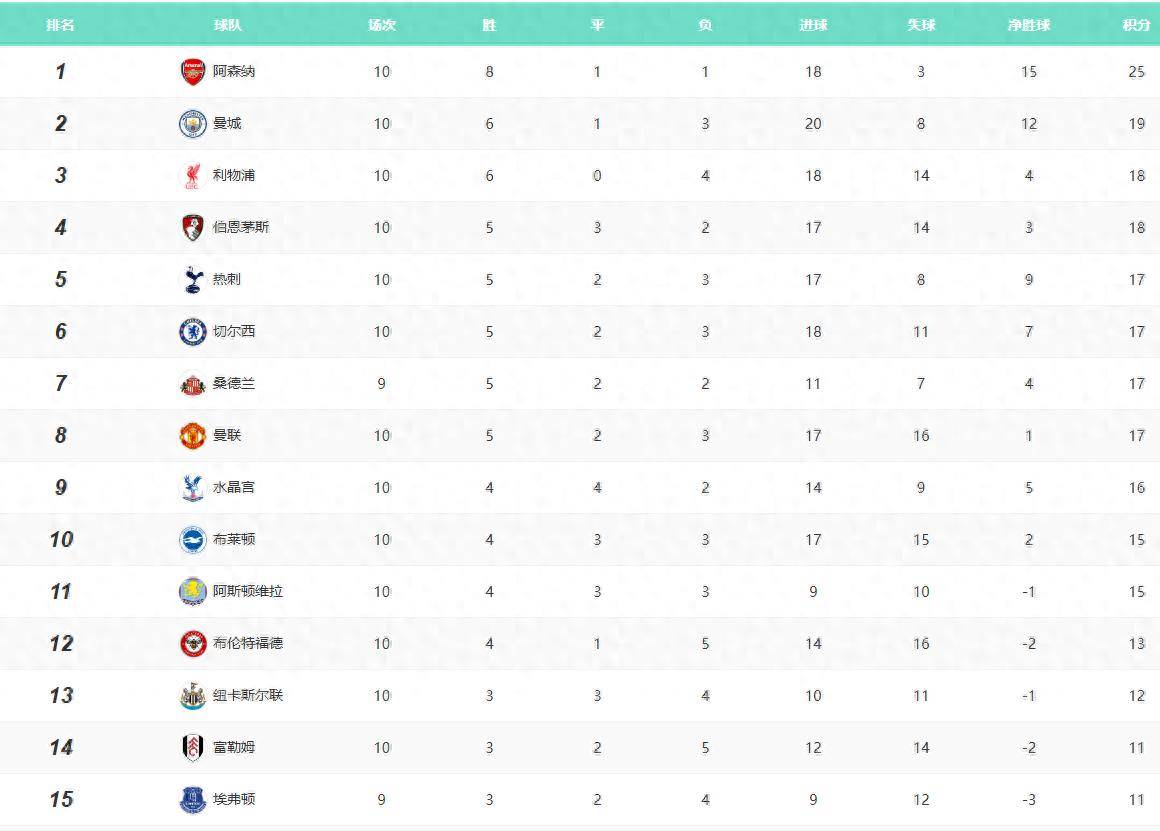Click the Everton club crest icon
Image resolution: width=1160 pixels, height=831 pixels.
pyautogui.click(x=192, y=800)
